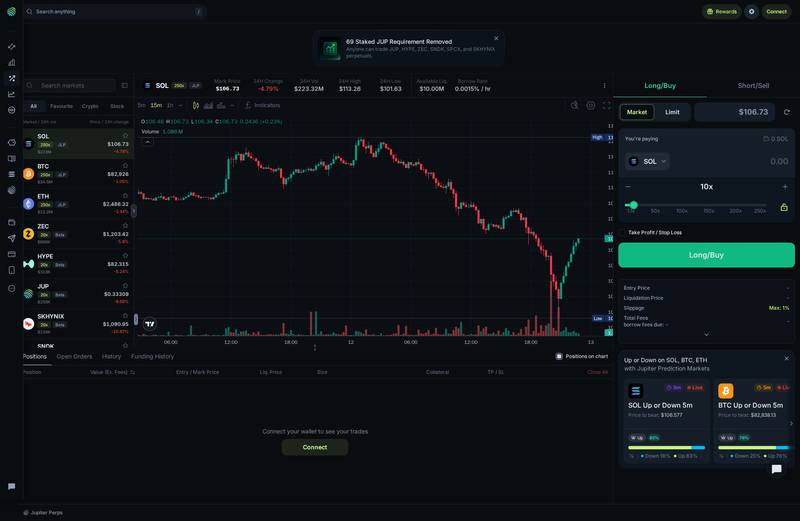Favourite the JUP market star
Viewport: 800px width, 521px height.
pyautogui.click(x=125, y=285)
